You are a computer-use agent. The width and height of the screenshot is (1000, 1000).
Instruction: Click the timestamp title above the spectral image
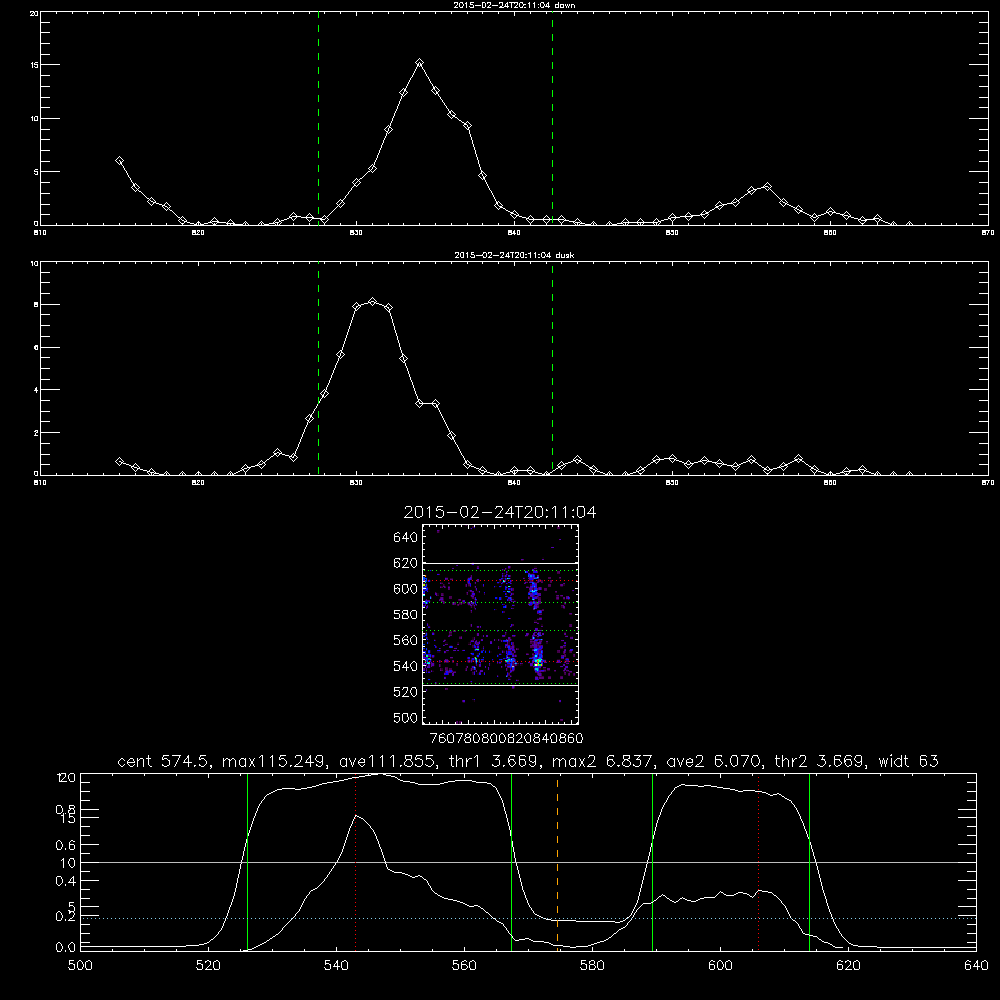click(x=500, y=512)
